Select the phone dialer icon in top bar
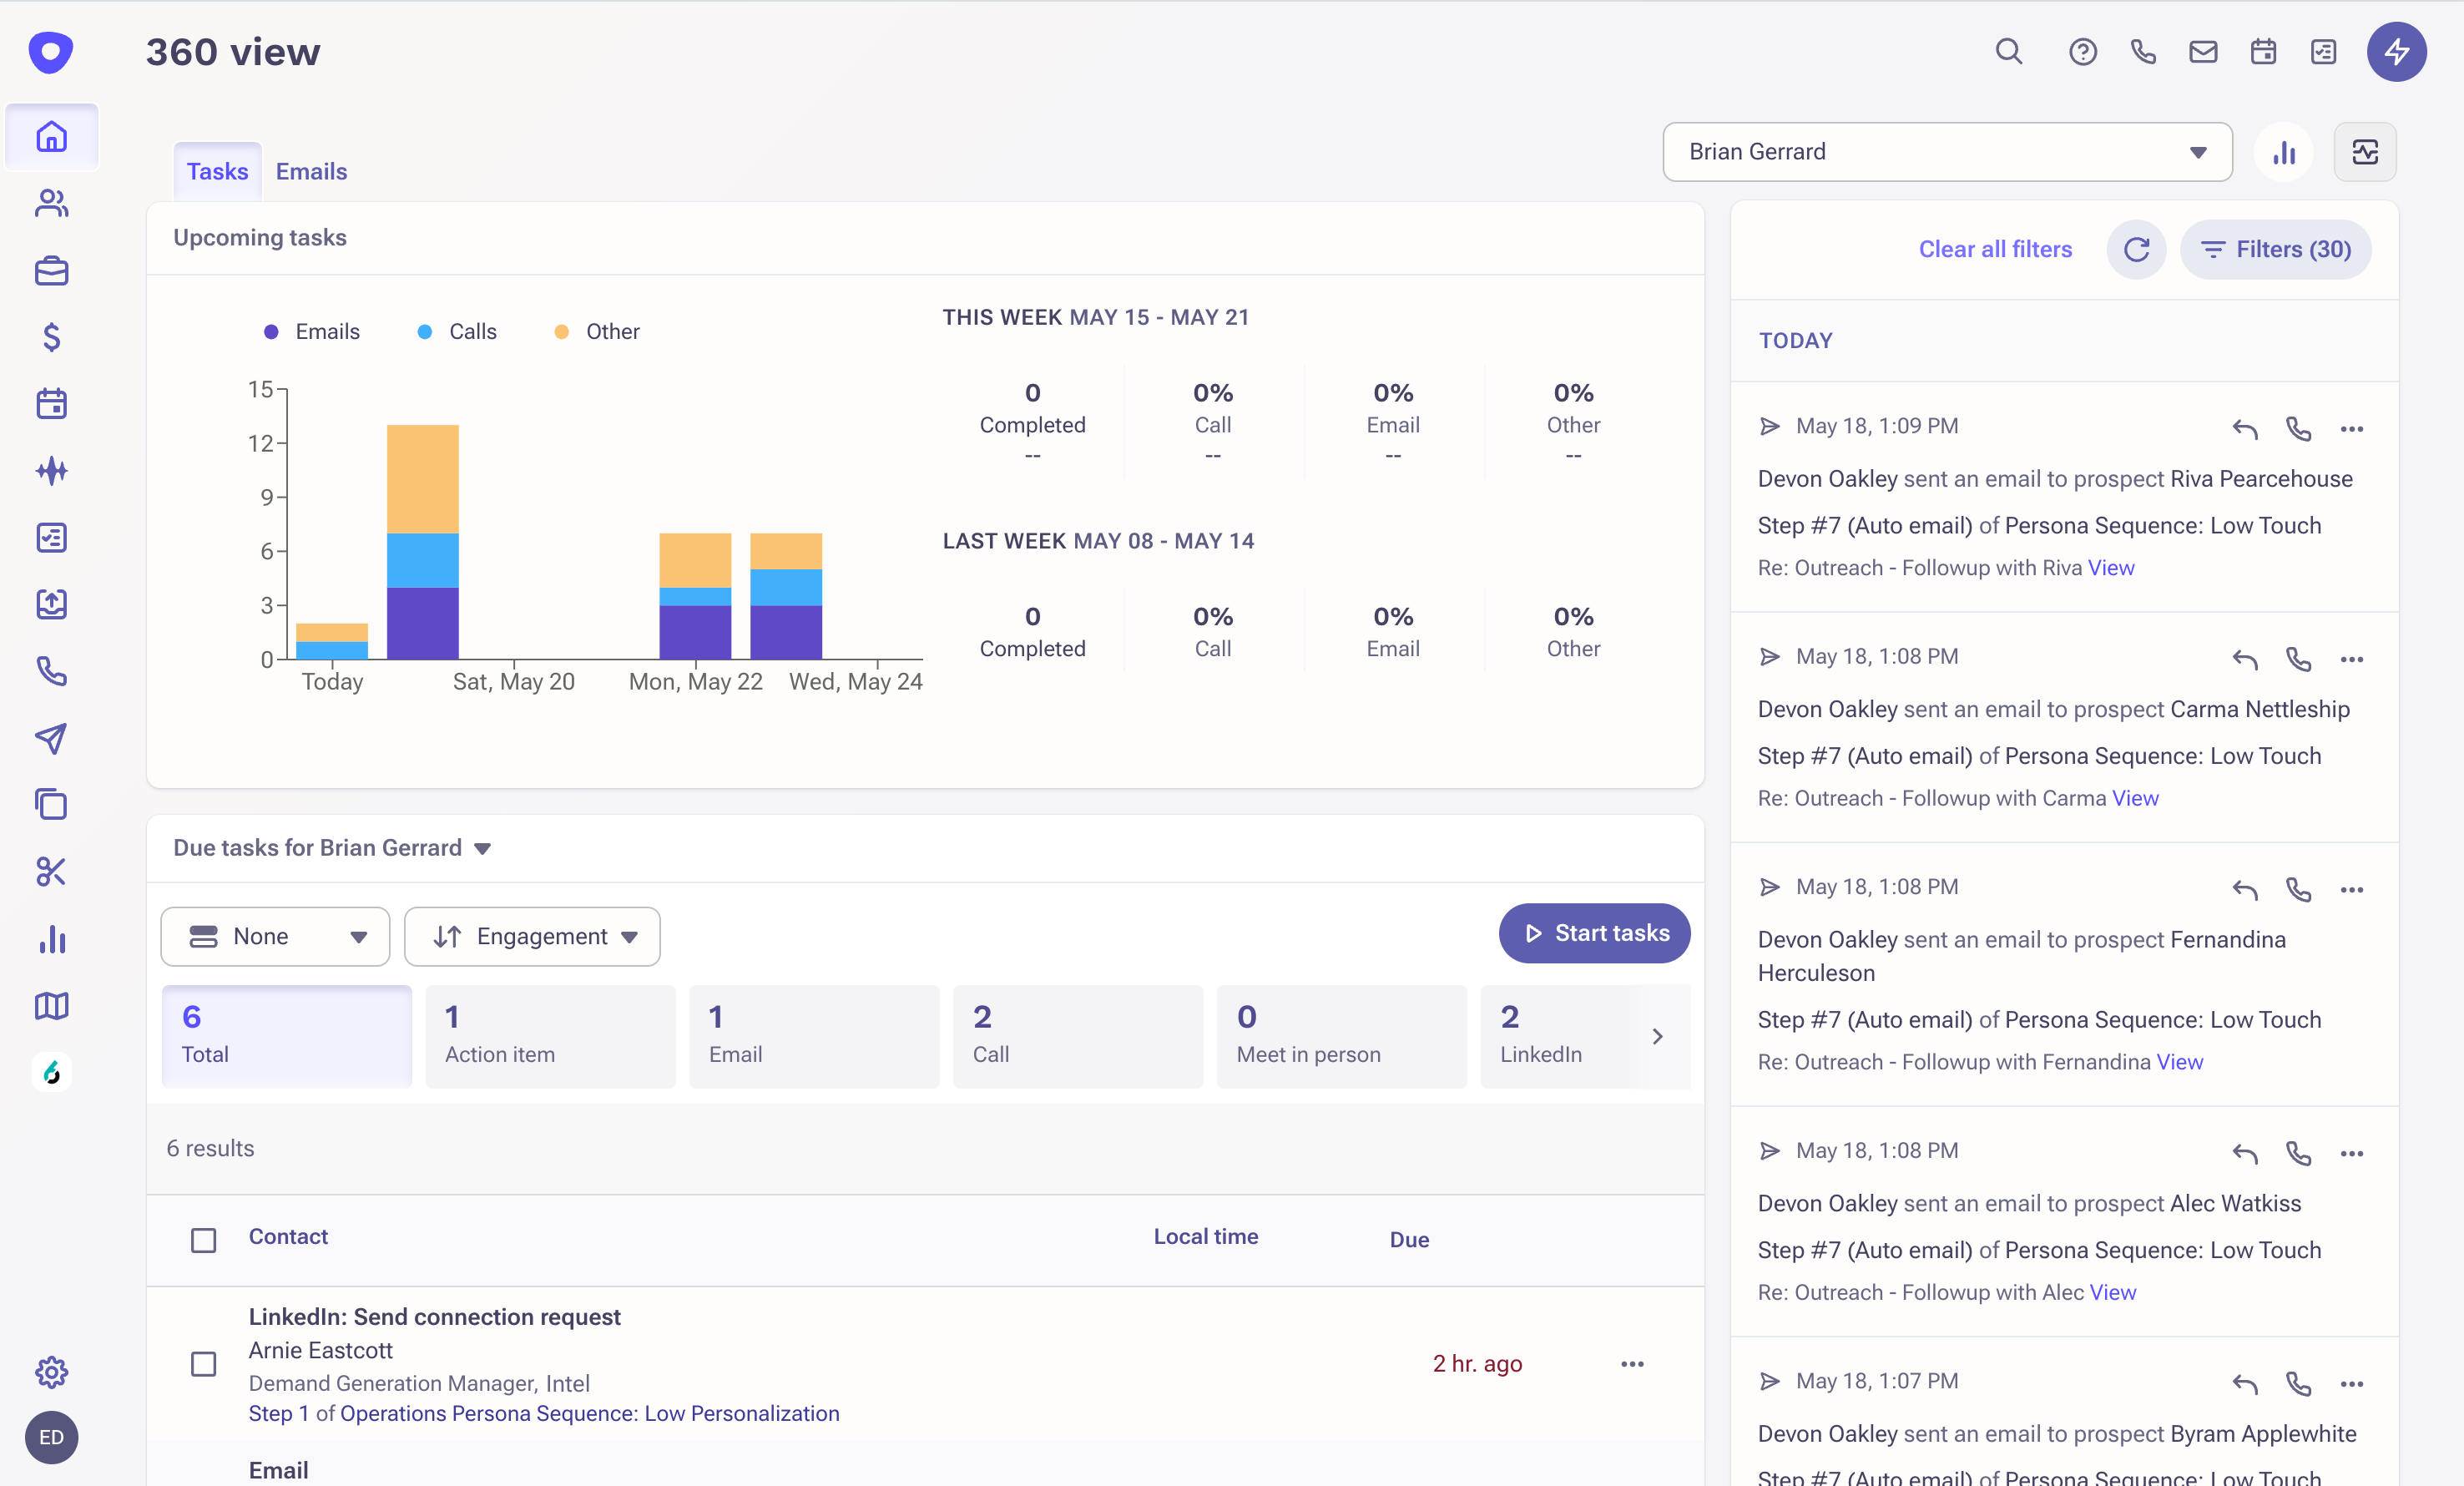 [x=2142, y=51]
